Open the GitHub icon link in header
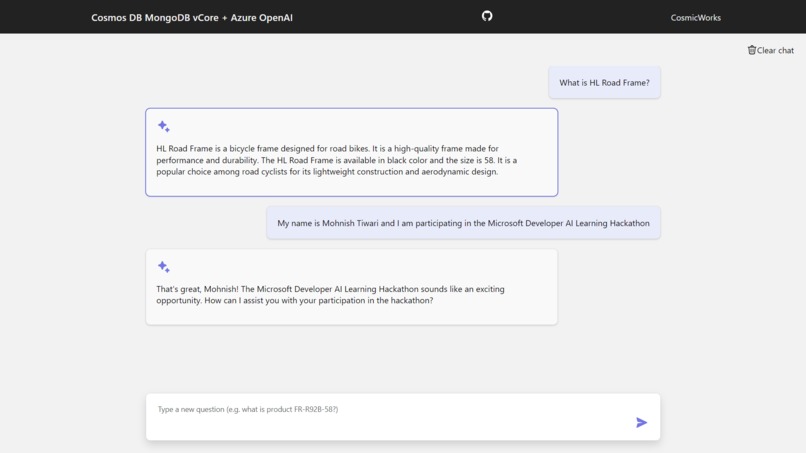Screen dimensions: 806x453 487,16
